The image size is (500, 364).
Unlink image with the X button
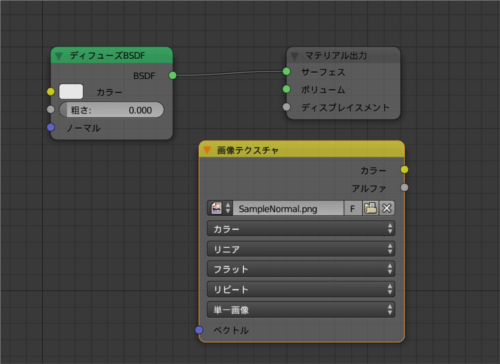coord(387,208)
